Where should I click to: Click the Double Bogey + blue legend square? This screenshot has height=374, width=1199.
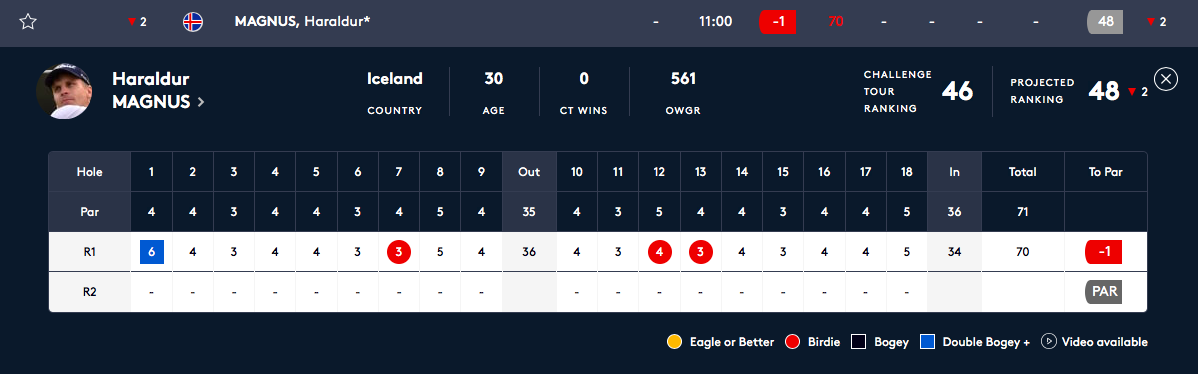(x=928, y=342)
